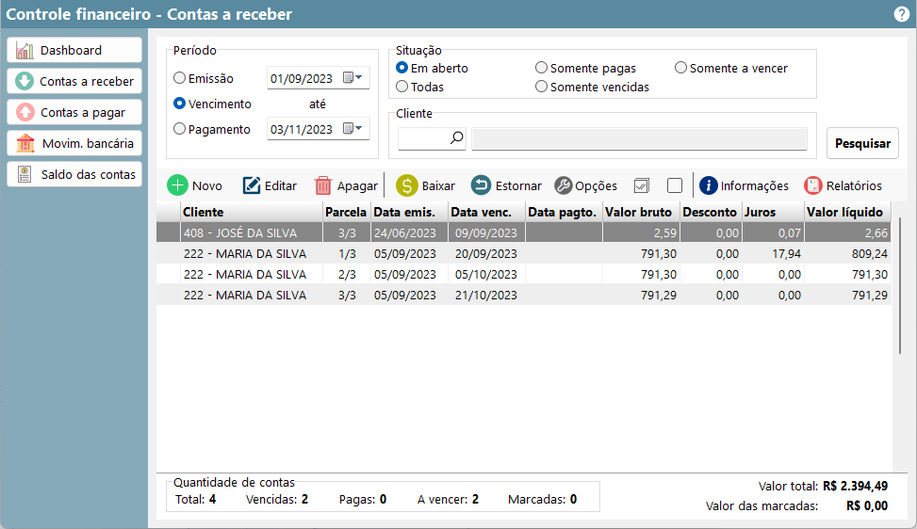Select the Emissão period radio button
This screenshot has width=917, height=529.
180,78
